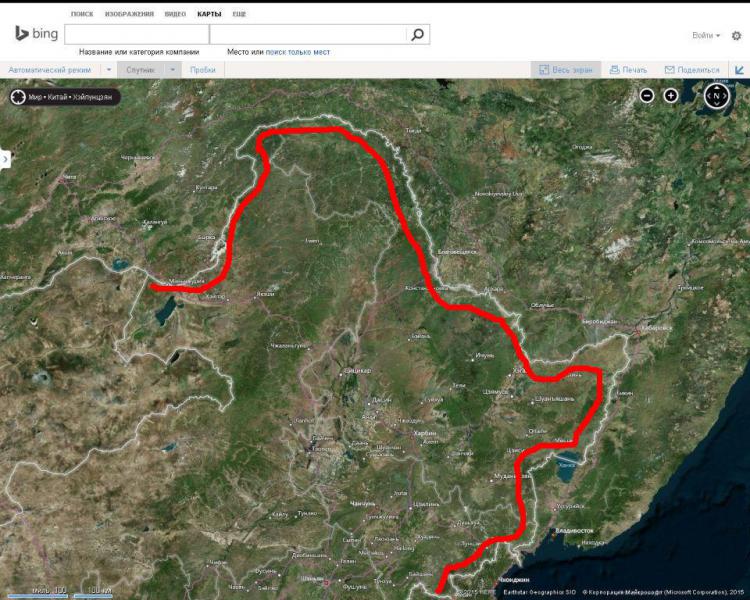Open the settings gear icon
This screenshot has height=600, width=750.
[x=737, y=35]
